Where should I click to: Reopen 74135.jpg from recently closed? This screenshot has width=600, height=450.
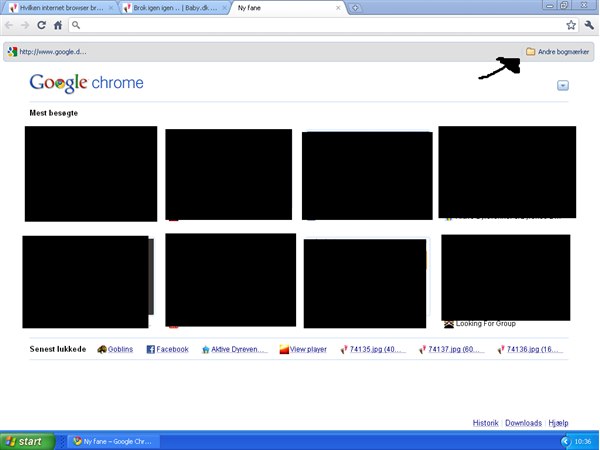(x=373, y=349)
